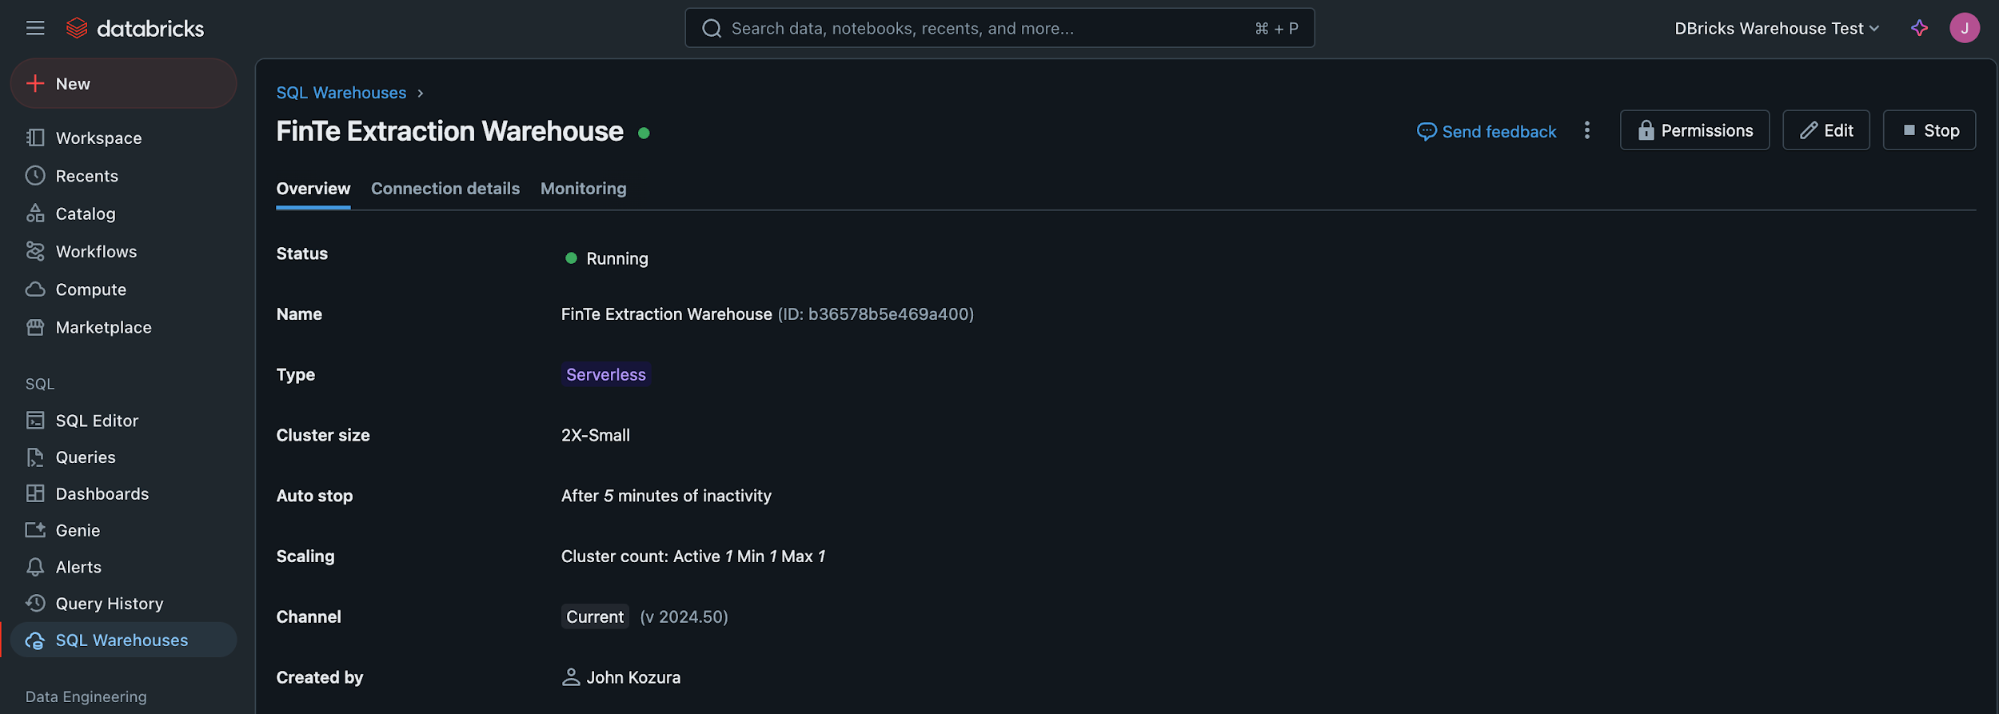Click the plus icon on New button
Screen dimensions: 1999x715
pos(35,84)
